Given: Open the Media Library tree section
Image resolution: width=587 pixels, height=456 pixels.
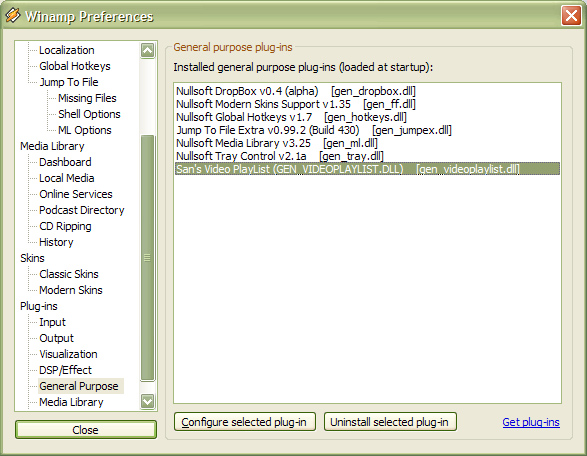Looking at the screenshot, I should (52, 146).
